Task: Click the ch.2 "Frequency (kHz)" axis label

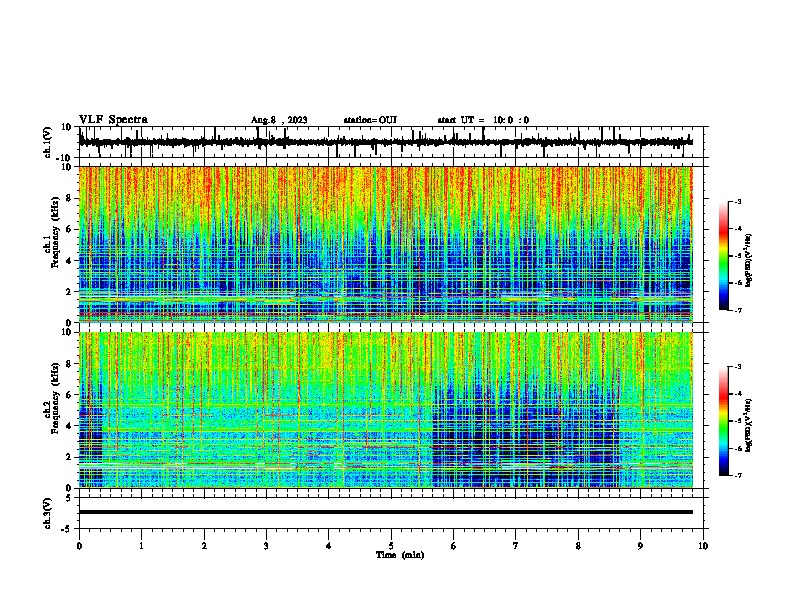Action: click(x=55, y=398)
